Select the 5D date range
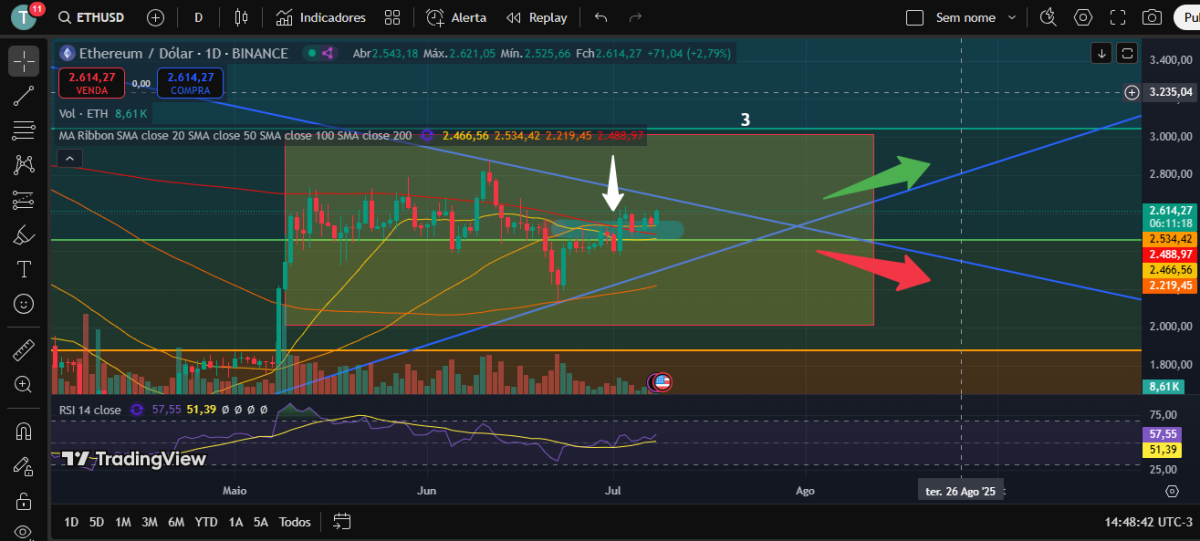This screenshot has height=541, width=1200. (96, 522)
